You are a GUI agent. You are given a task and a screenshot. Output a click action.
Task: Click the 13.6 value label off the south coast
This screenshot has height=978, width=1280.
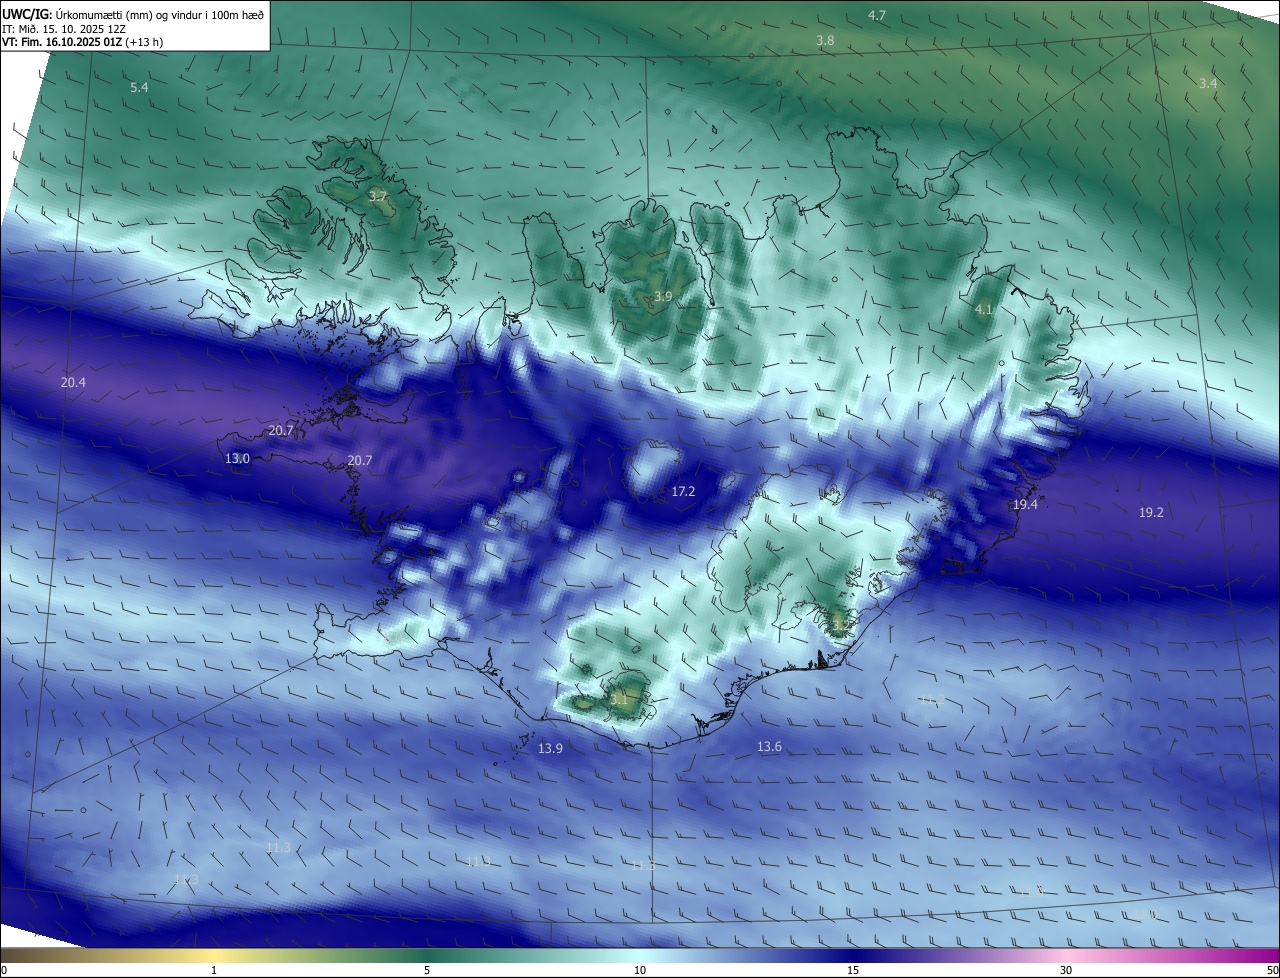point(769,746)
